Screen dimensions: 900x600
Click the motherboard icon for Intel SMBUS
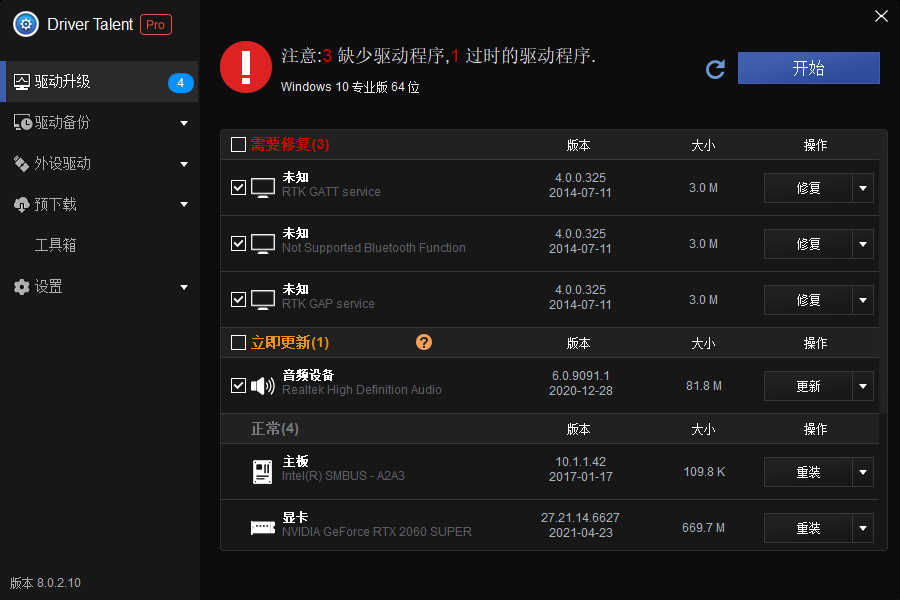point(262,472)
